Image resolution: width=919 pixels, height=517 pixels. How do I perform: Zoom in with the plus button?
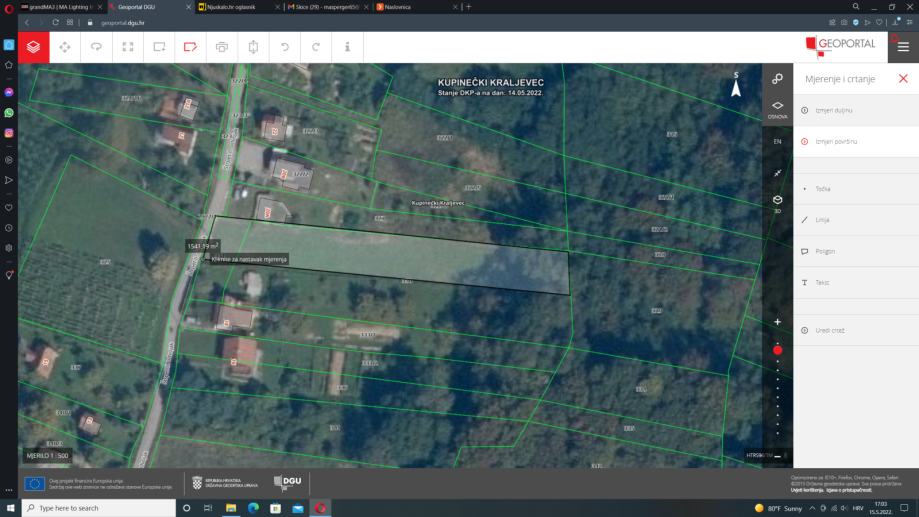(777, 322)
